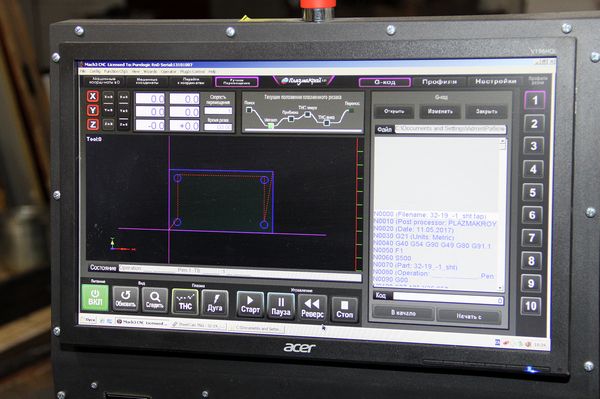Select cutting profile button 6
The height and width of the screenshot is (399, 600).
[x=532, y=215]
